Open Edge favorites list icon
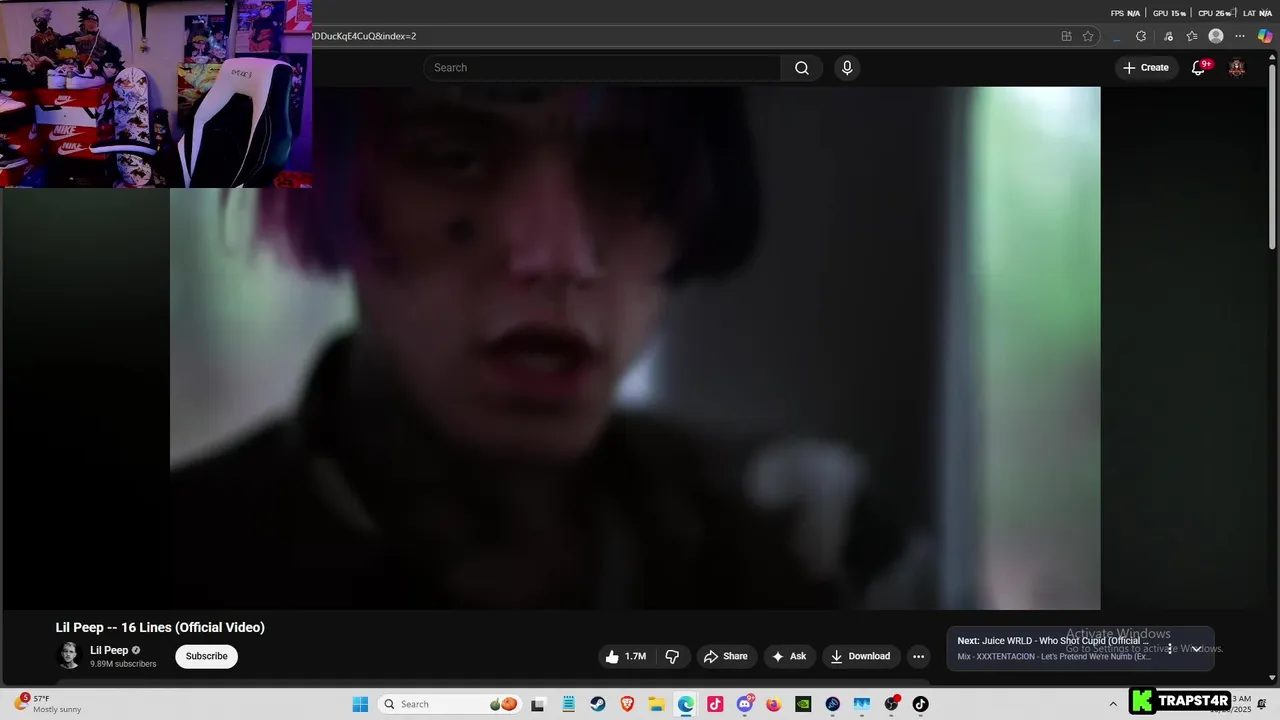 point(1192,36)
